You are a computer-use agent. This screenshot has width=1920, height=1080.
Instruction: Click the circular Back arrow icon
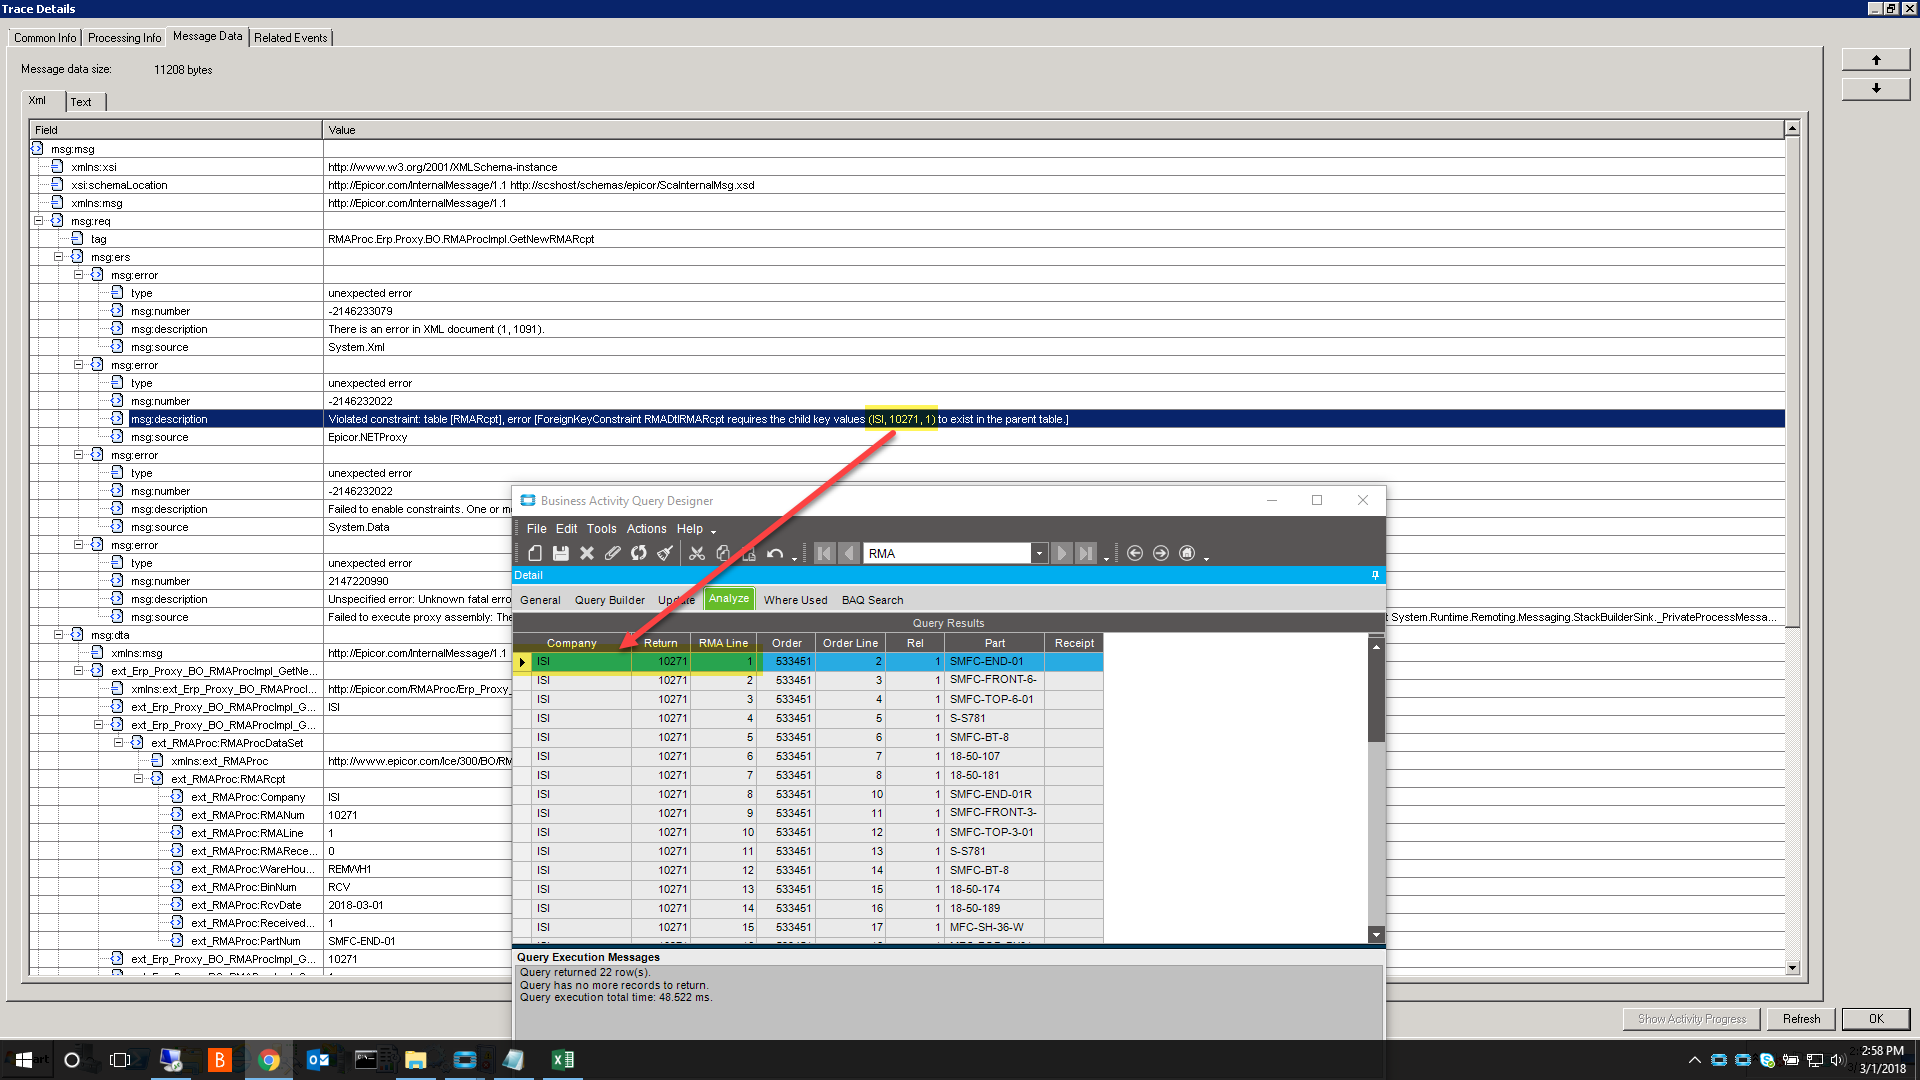[1135, 553]
